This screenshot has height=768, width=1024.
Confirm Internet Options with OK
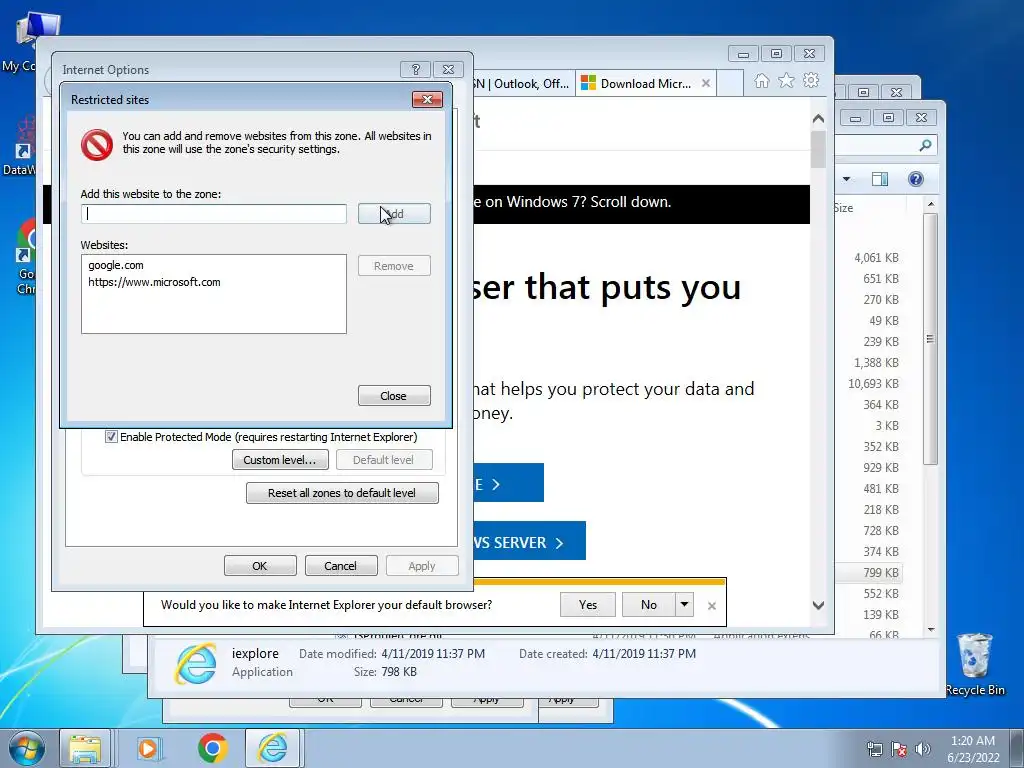click(x=260, y=566)
